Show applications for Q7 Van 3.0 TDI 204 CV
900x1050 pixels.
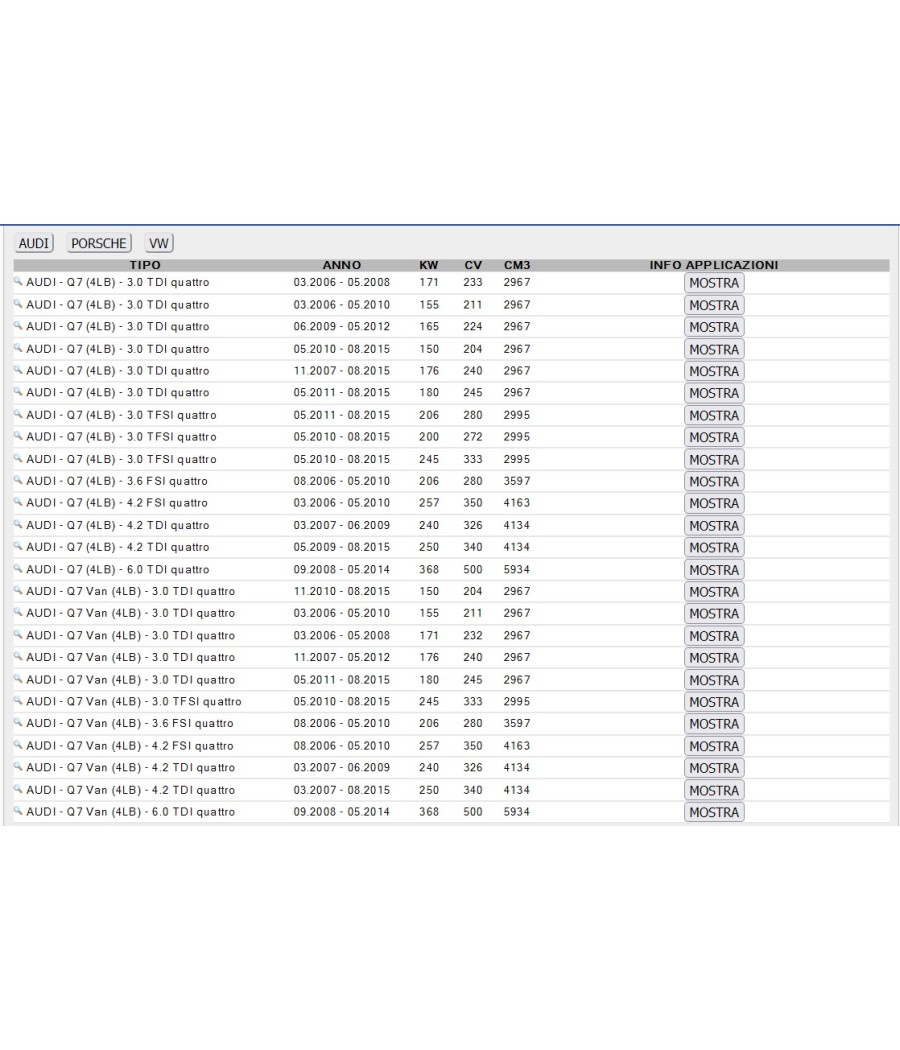pos(714,592)
